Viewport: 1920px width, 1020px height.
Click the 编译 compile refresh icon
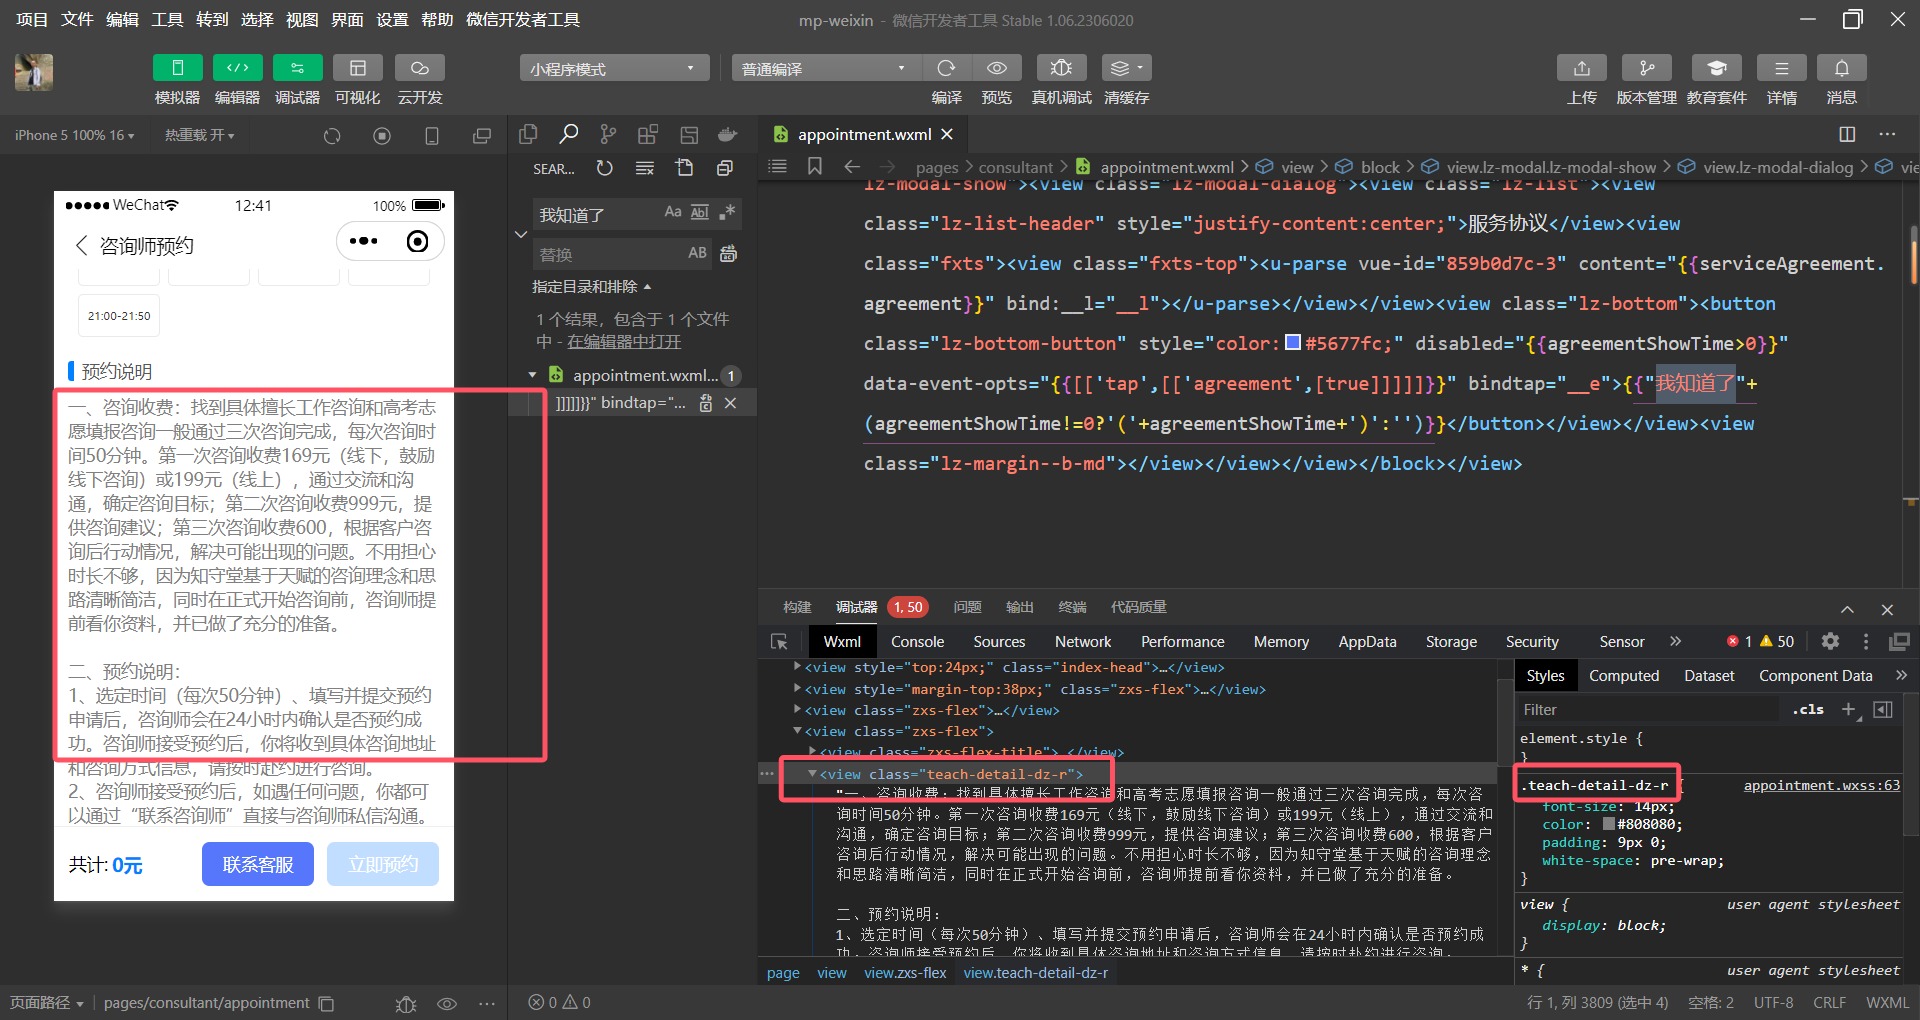[946, 68]
